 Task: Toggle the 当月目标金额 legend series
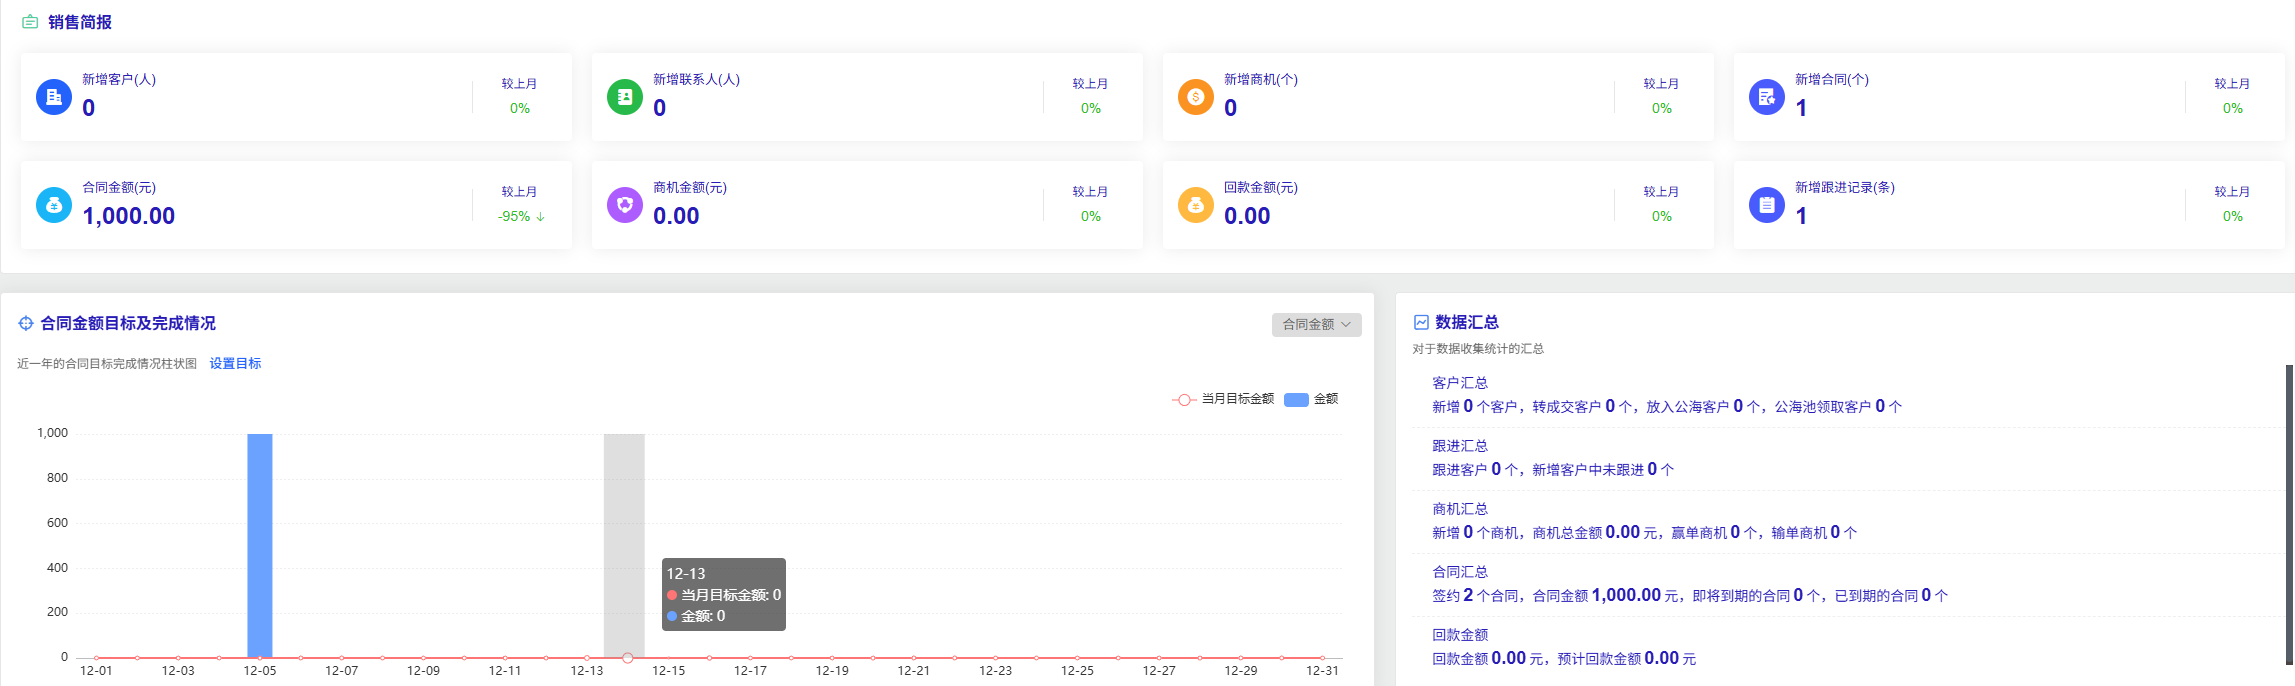click(x=1223, y=399)
